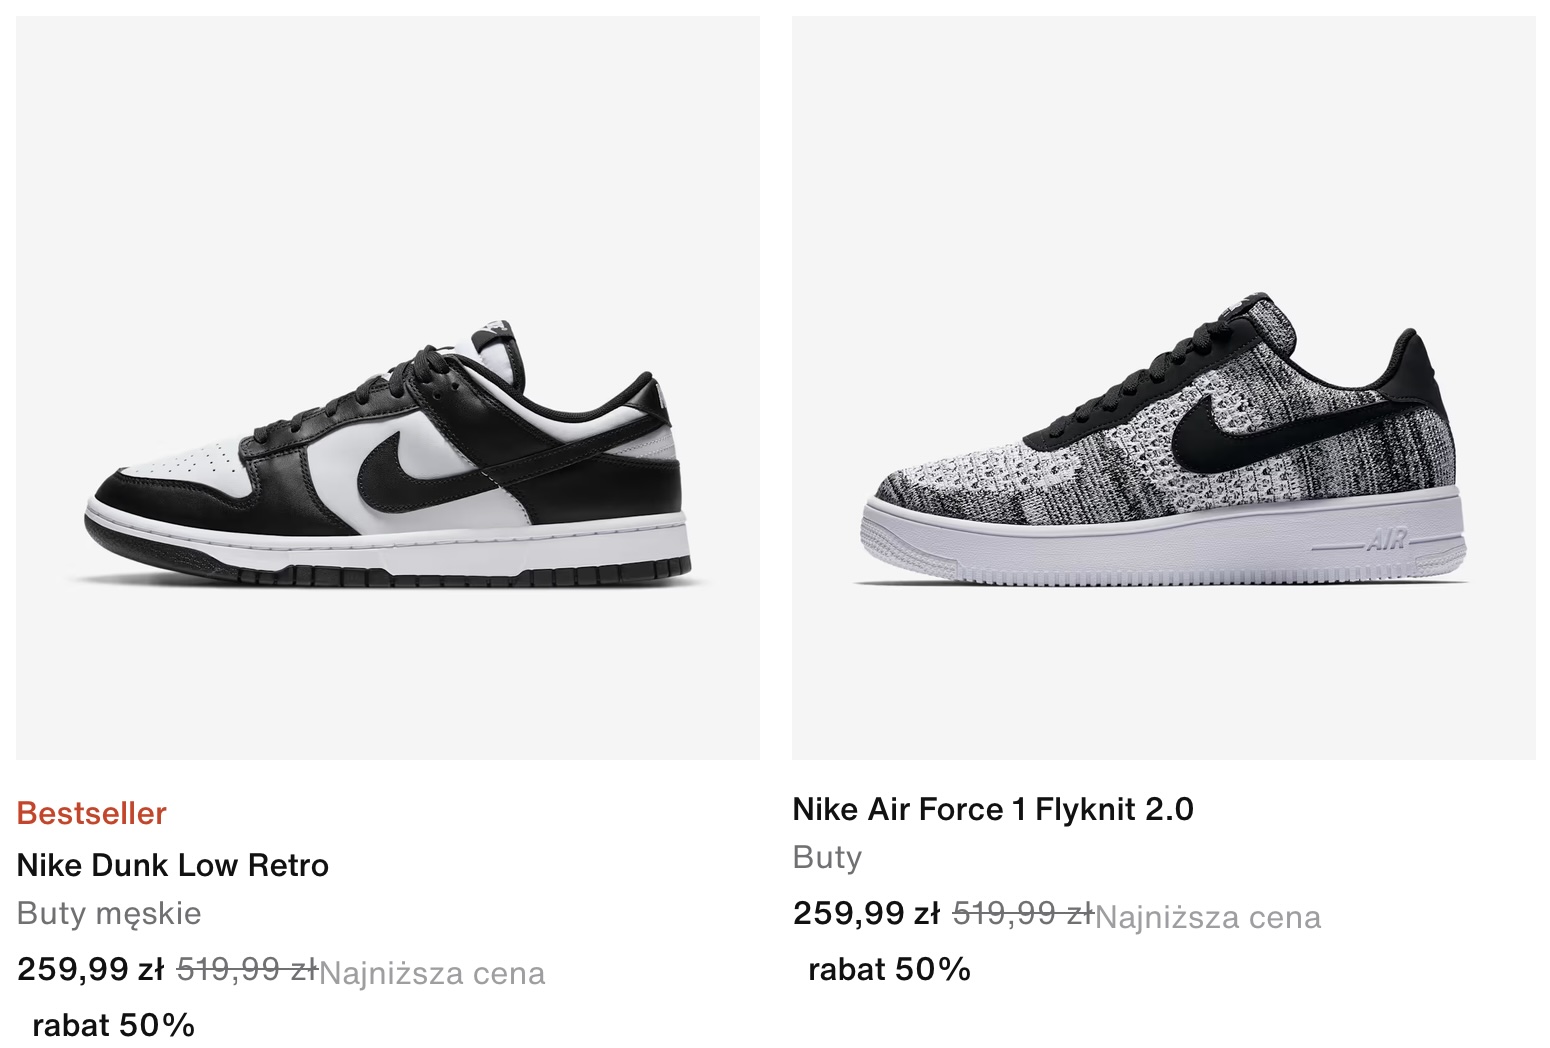The height and width of the screenshot is (1048, 1550).
Task: Click the red Bestseller label
Action: click(92, 813)
